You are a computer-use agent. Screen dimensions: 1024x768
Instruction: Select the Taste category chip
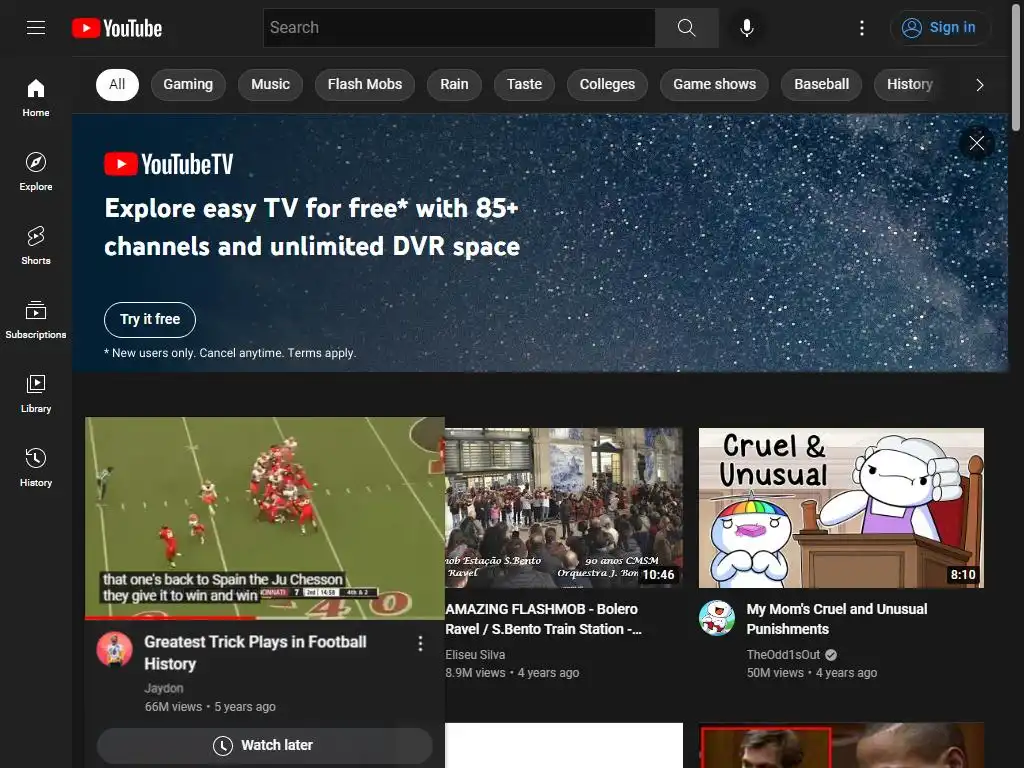[524, 84]
